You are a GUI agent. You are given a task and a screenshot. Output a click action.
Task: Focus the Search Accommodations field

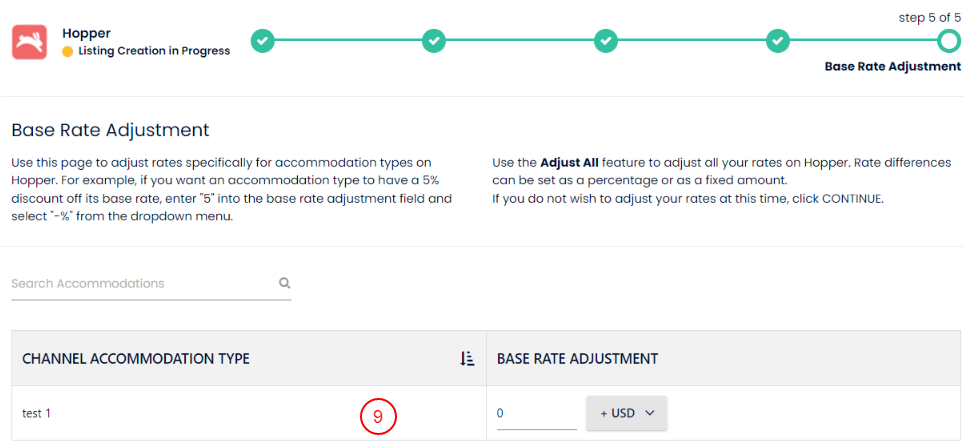coord(143,284)
